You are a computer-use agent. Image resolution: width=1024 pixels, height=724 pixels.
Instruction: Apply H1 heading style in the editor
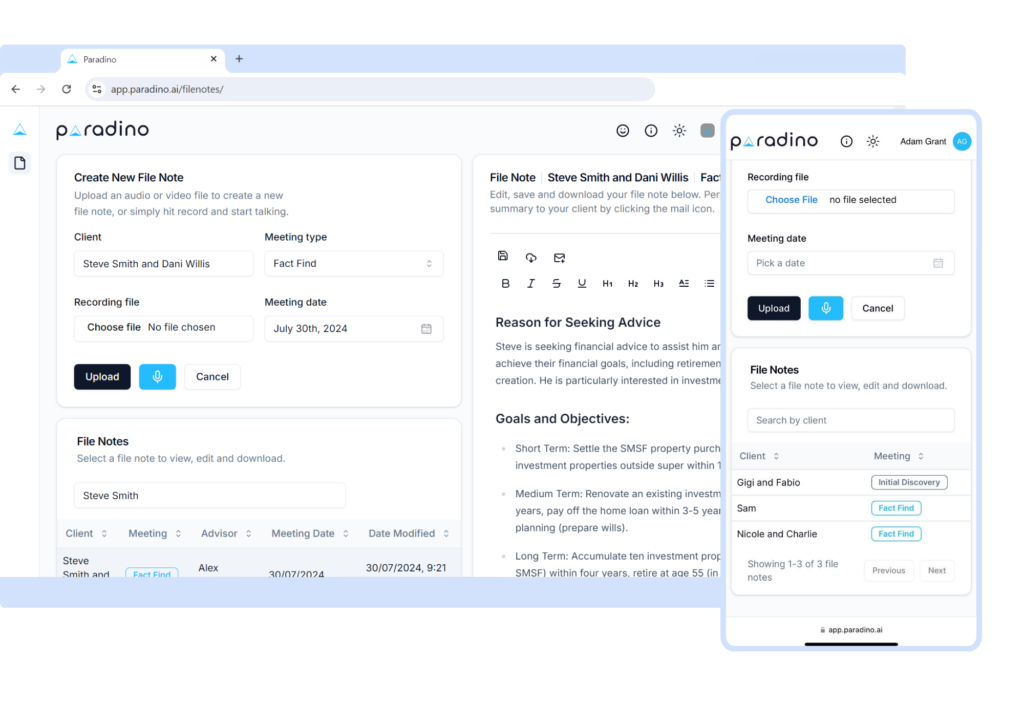click(607, 284)
